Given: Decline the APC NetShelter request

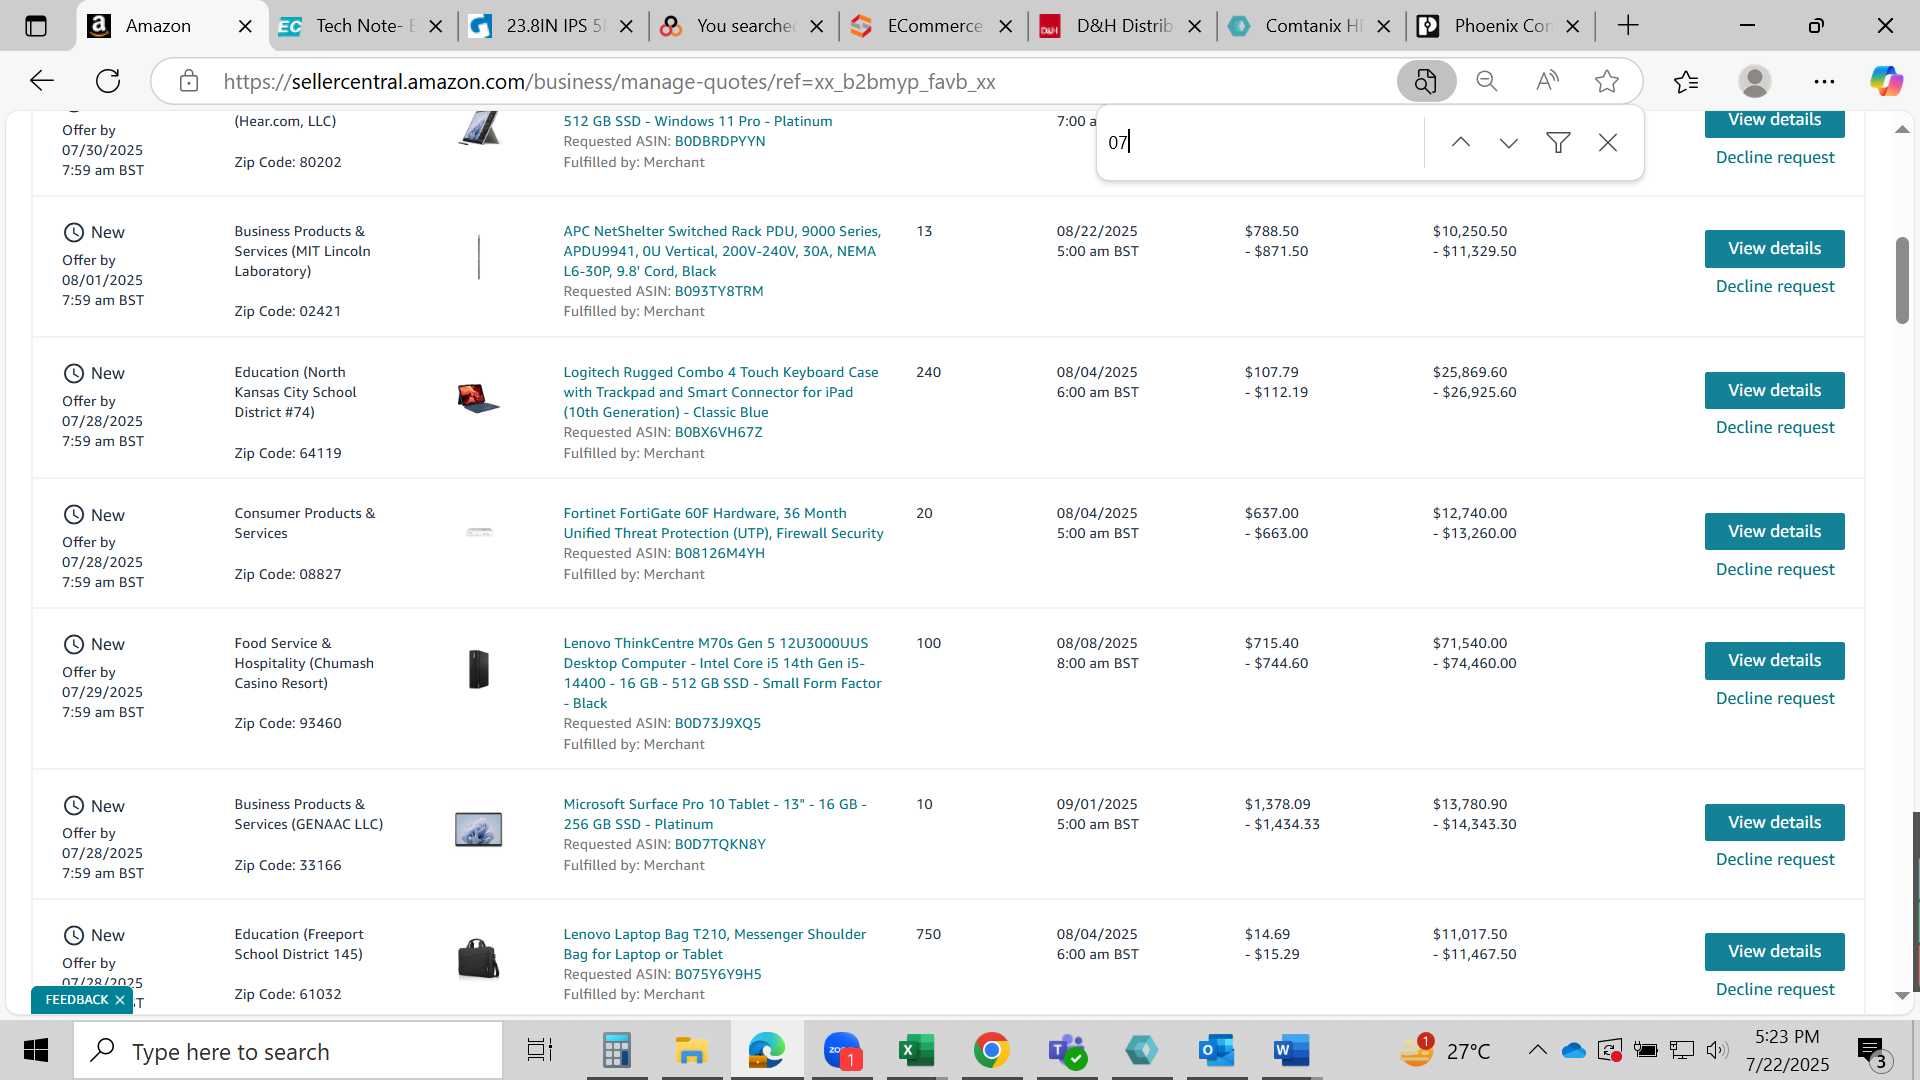Looking at the screenshot, I should (x=1775, y=286).
